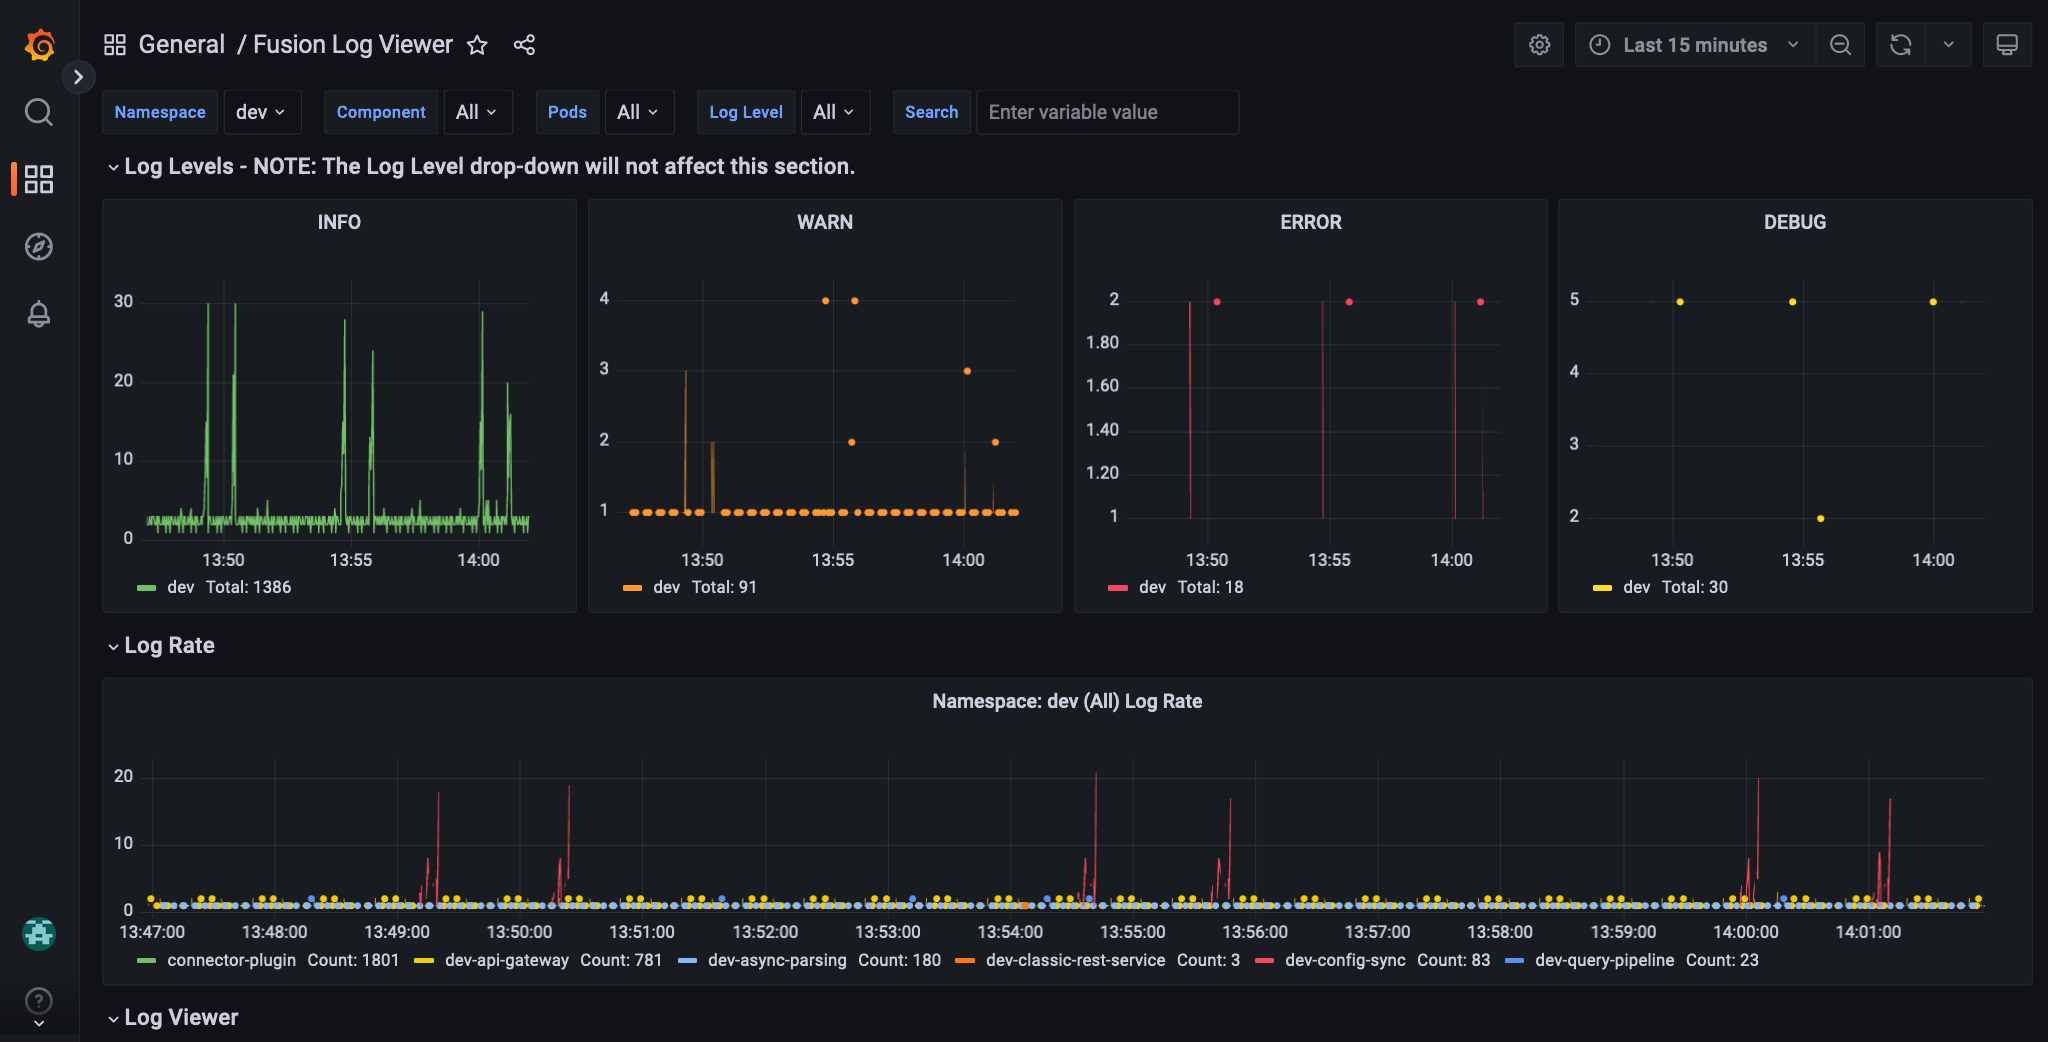Viewport: 2048px width, 1042px height.
Task: Open the WARN panel title menu
Action: [x=824, y=222]
